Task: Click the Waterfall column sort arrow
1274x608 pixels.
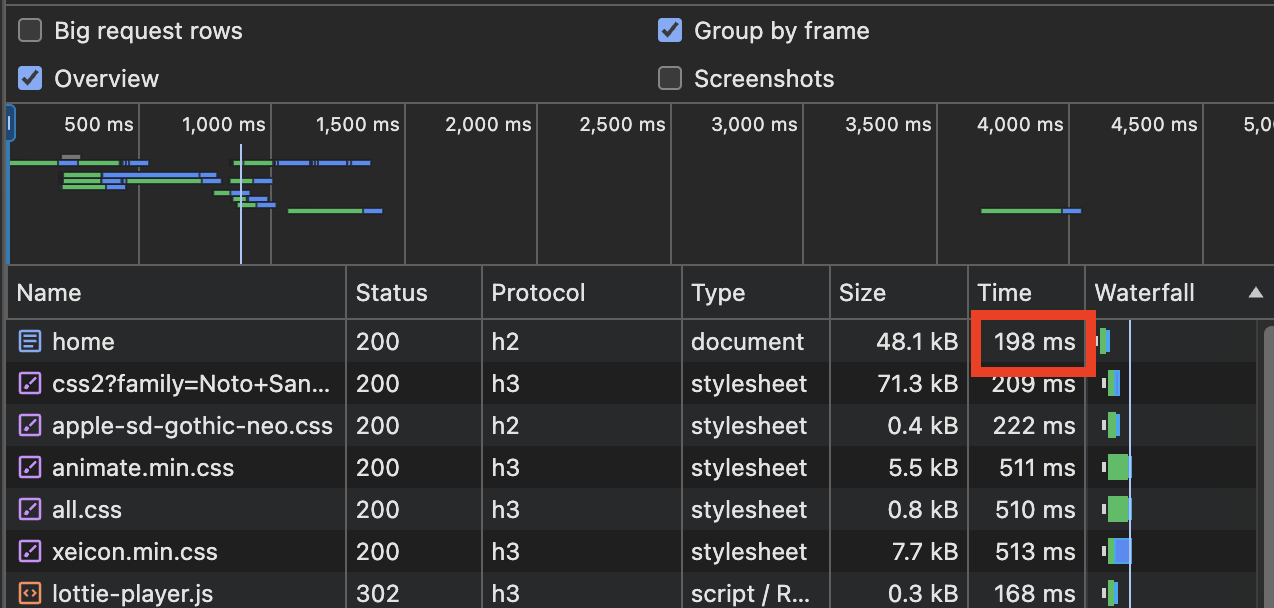Action: pyautogui.click(x=1255, y=293)
